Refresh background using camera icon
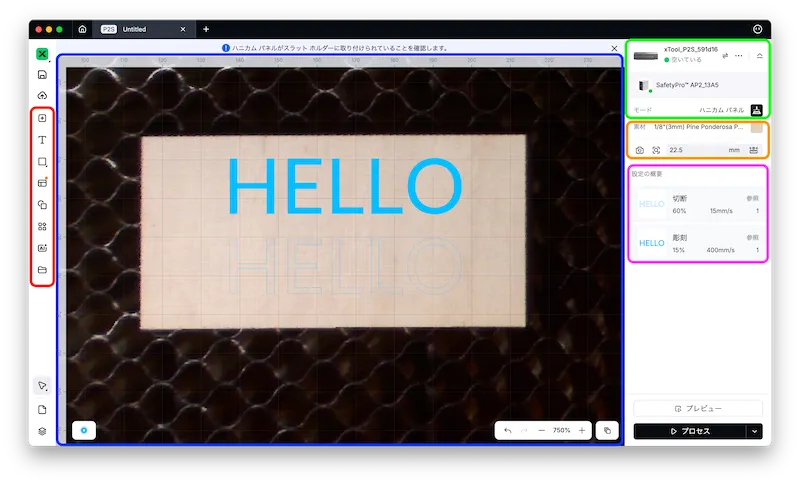Screen dimensions: 800x484 point(640,150)
